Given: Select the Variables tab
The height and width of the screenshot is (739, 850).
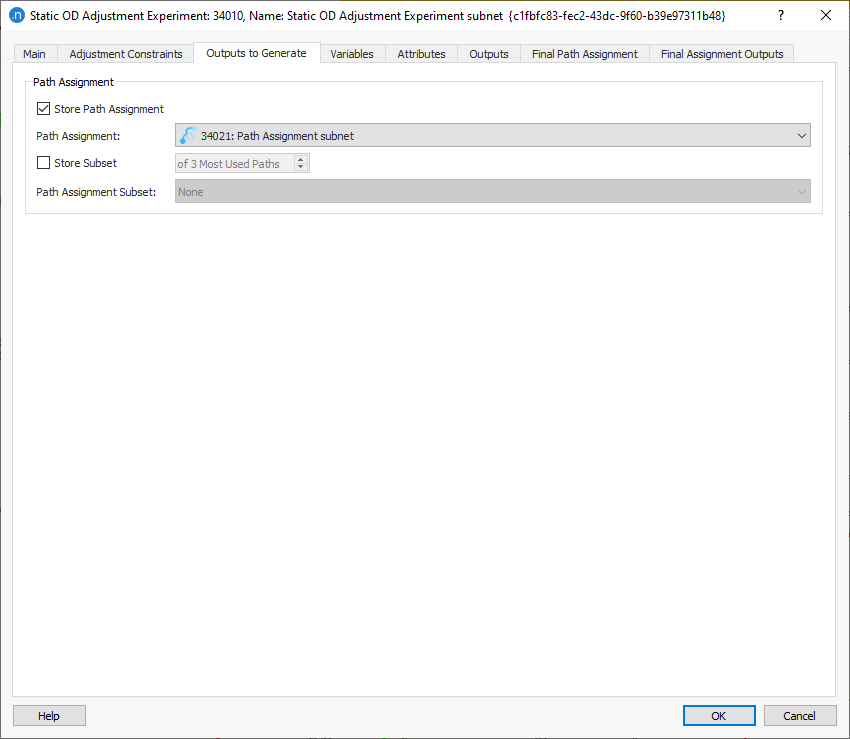Looking at the screenshot, I should tap(352, 53).
